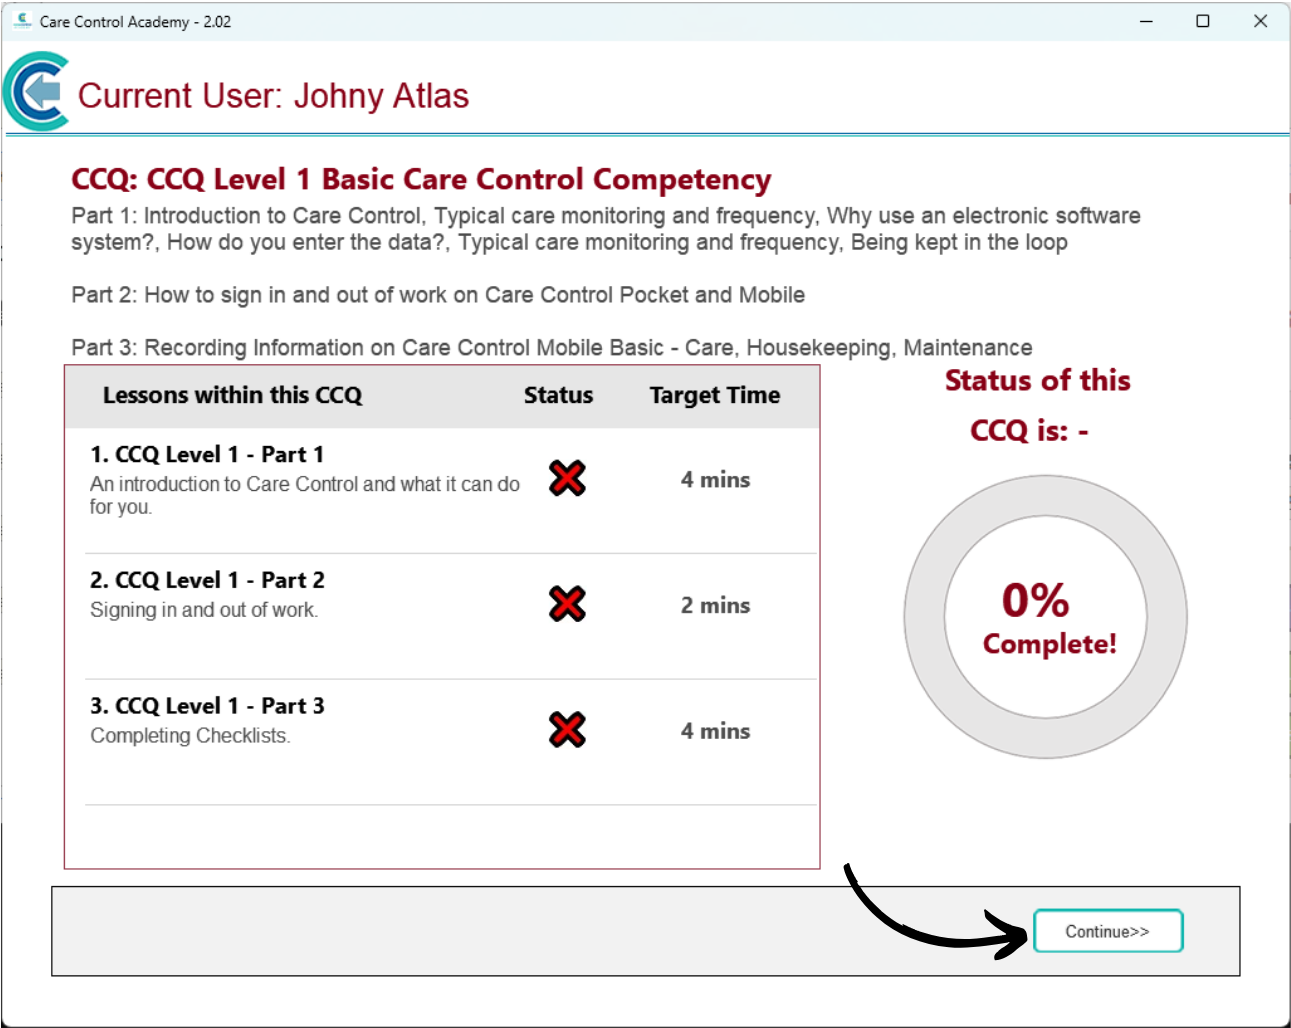Image resolution: width=1291 pixels, height=1028 pixels.
Task: Minimize the Care Control Academy window
Action: click(x=1146, y=21)
